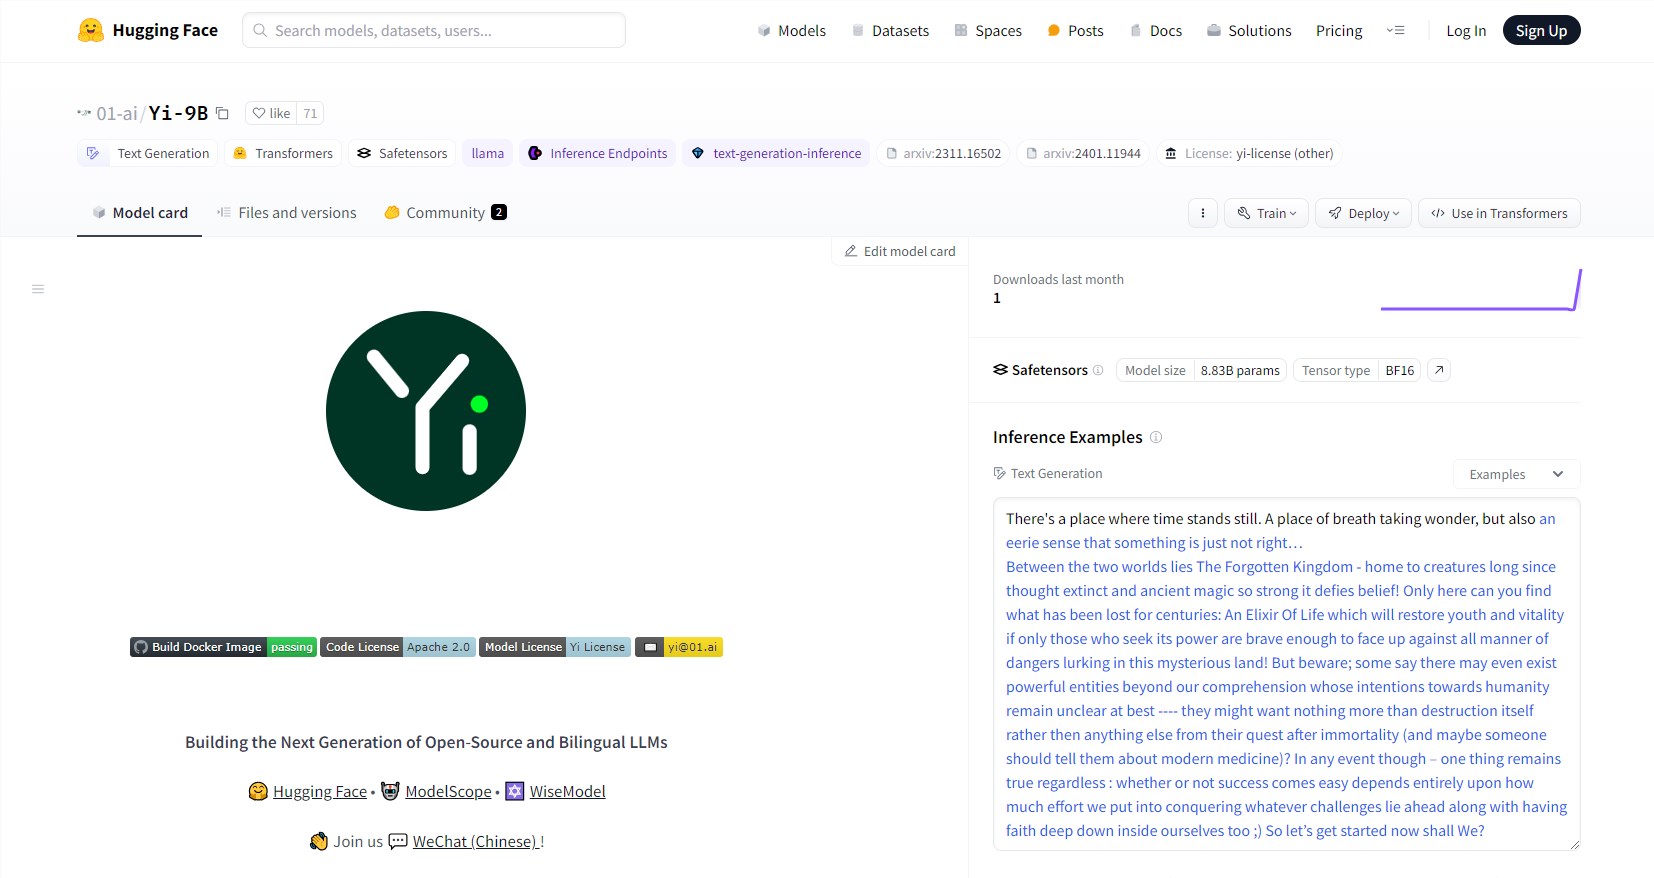Open the Model License Yi License badge
Viewport: 1654px width, 878px height.
pos(555,647)
